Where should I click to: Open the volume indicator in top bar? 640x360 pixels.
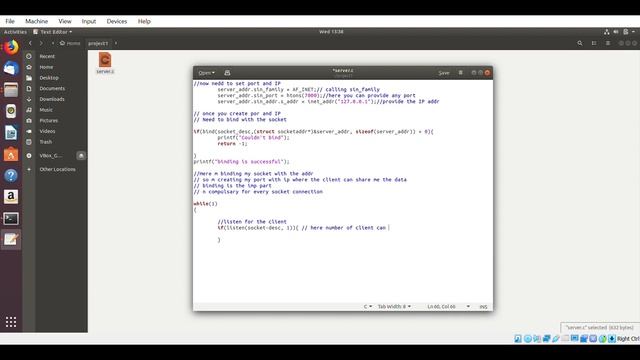pyautogui.click(x=616, y=31)
